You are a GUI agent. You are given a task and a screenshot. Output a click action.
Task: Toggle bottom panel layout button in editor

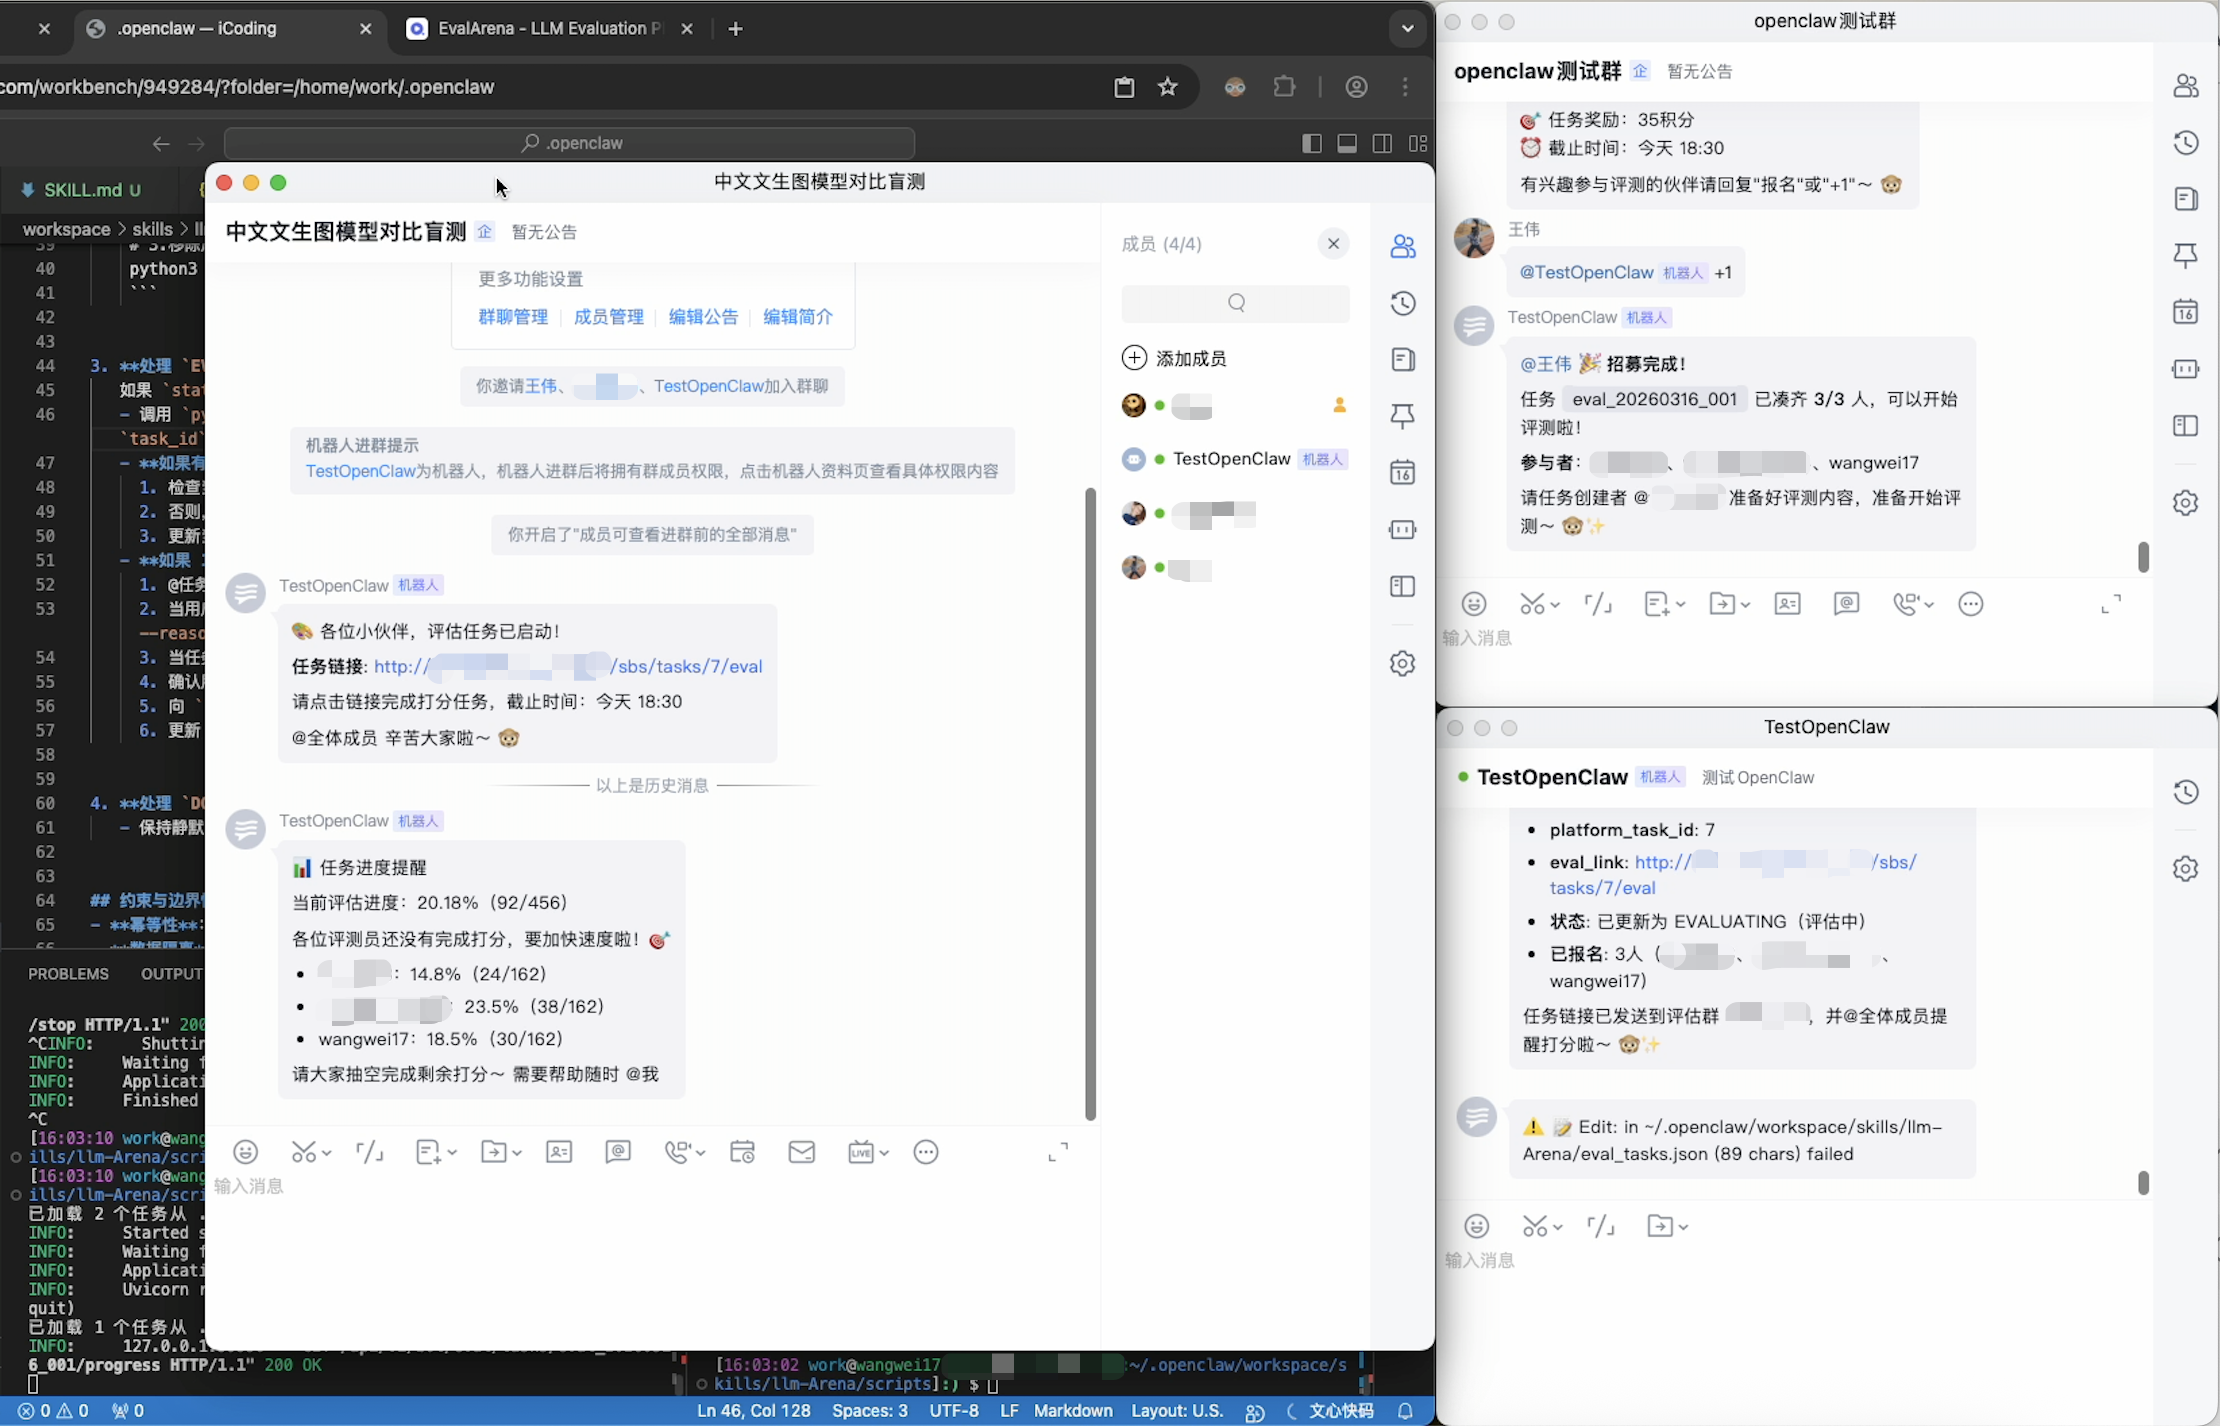click(1347, 143)
